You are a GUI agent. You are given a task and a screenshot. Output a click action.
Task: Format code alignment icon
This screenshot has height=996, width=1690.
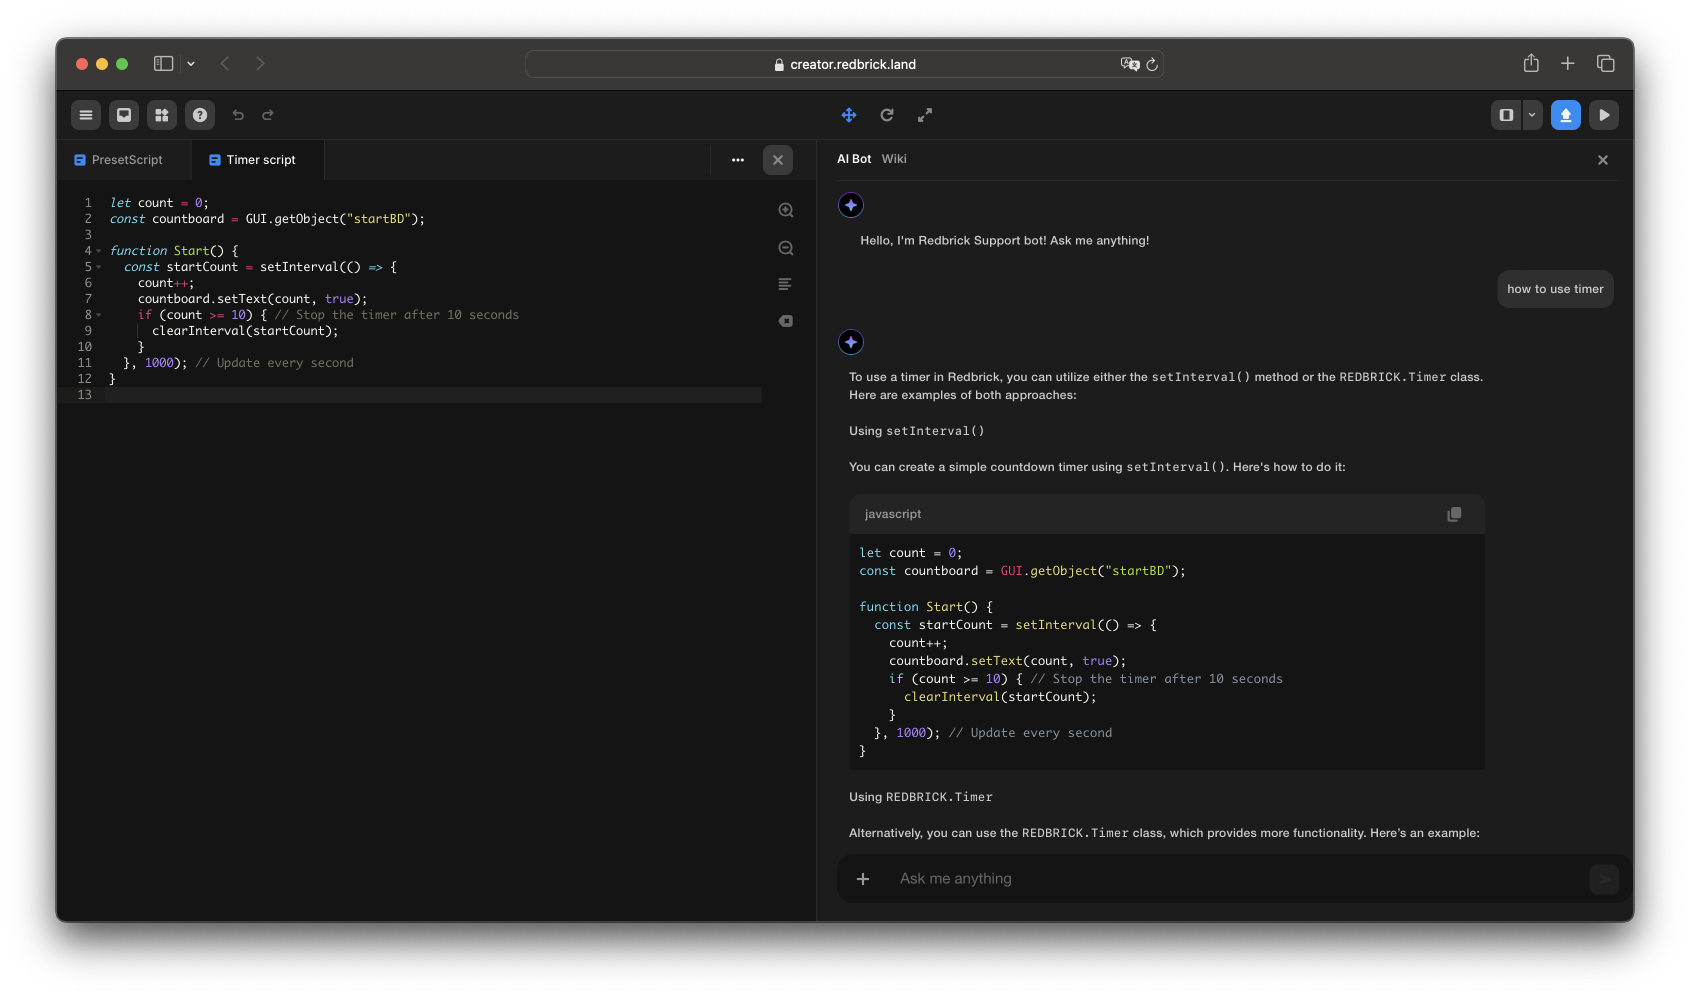coord(785,284)
